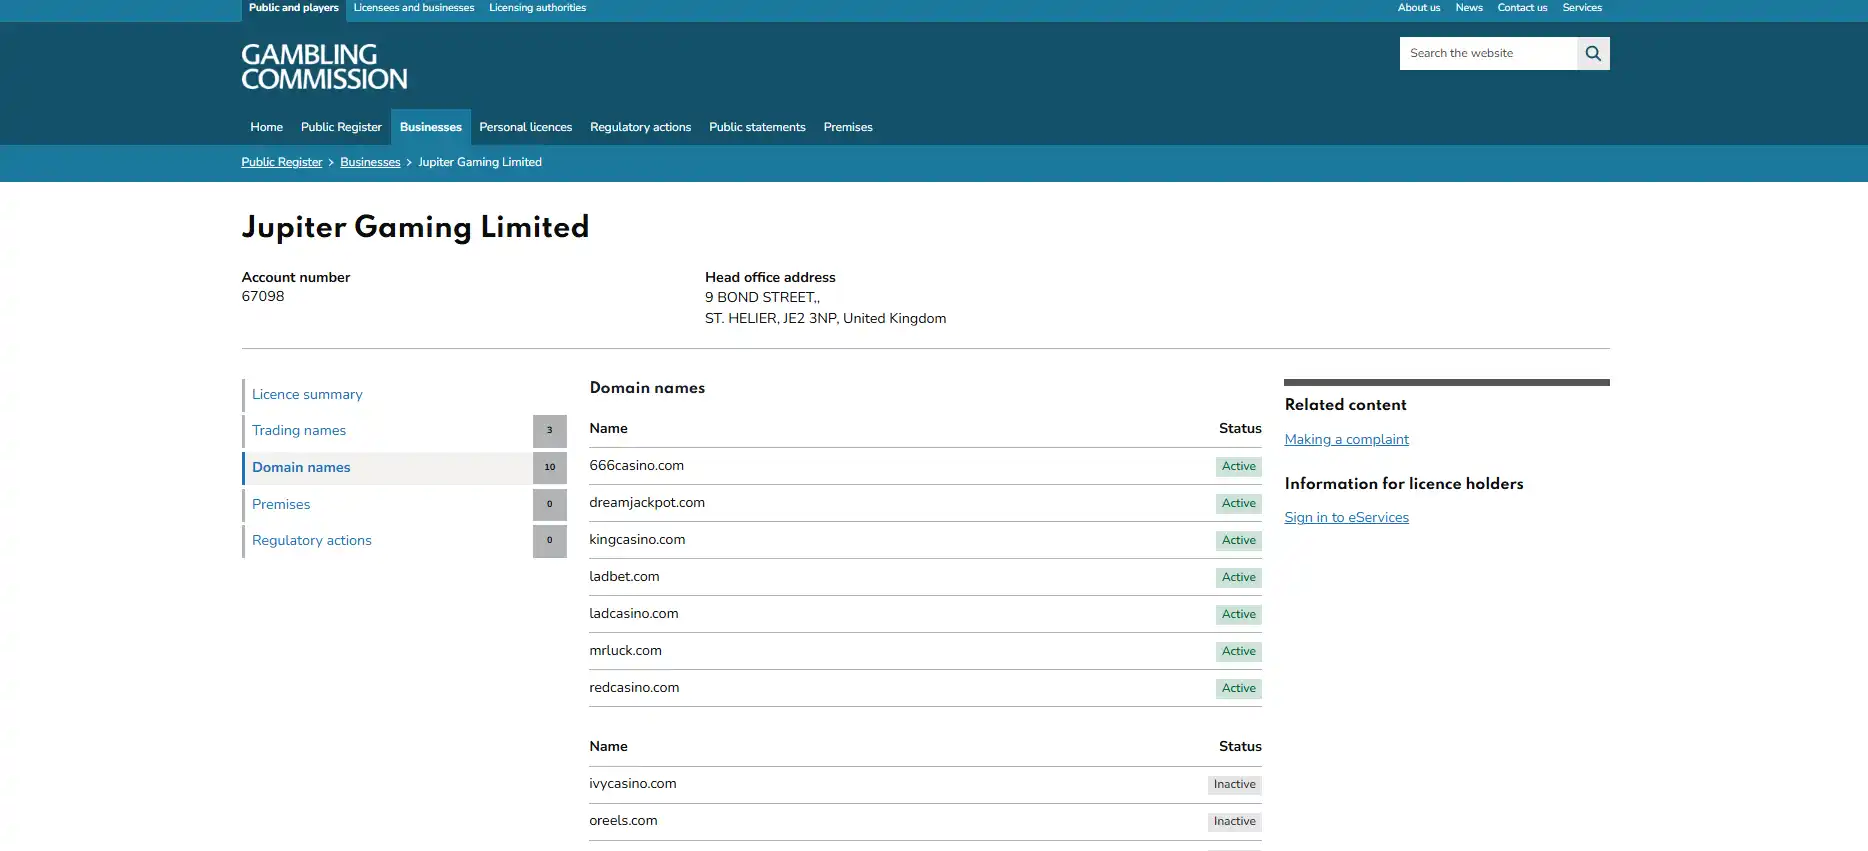The height and width of the screenshot is (851, 1868).
Task: Click the ladbet.com domain name
Action: coord(624,577)
